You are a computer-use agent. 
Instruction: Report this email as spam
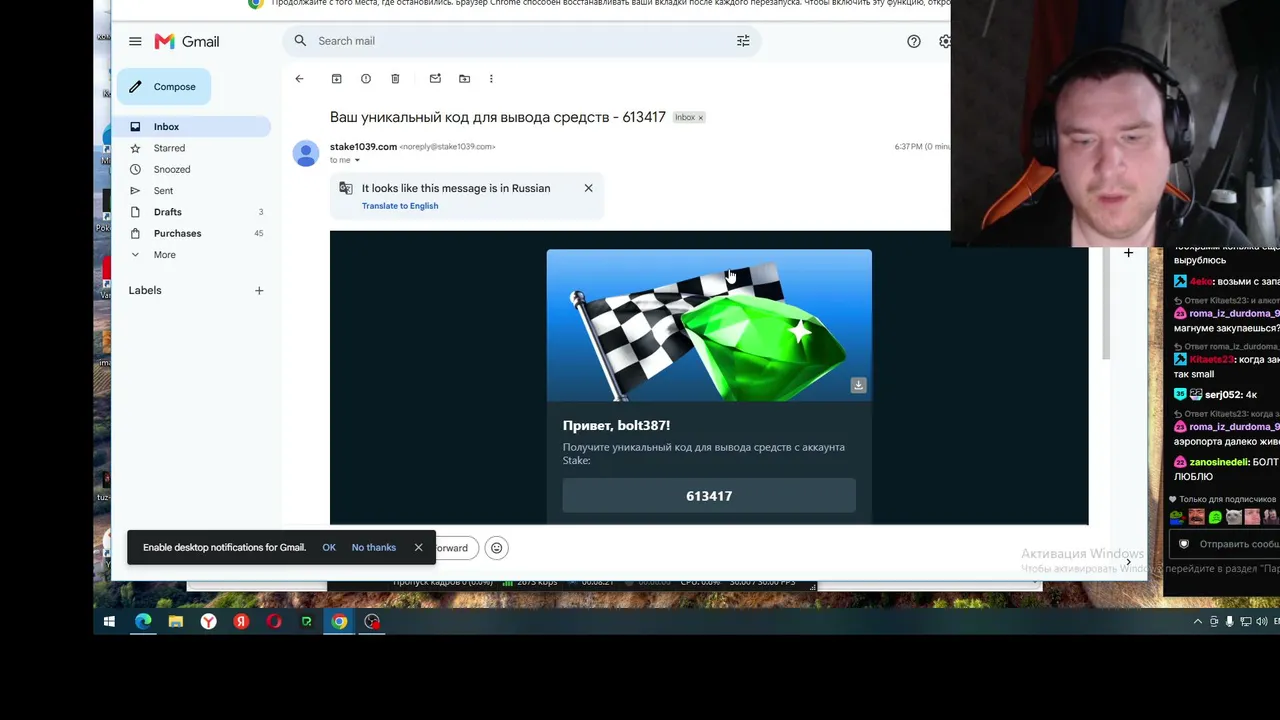[366, 79]
